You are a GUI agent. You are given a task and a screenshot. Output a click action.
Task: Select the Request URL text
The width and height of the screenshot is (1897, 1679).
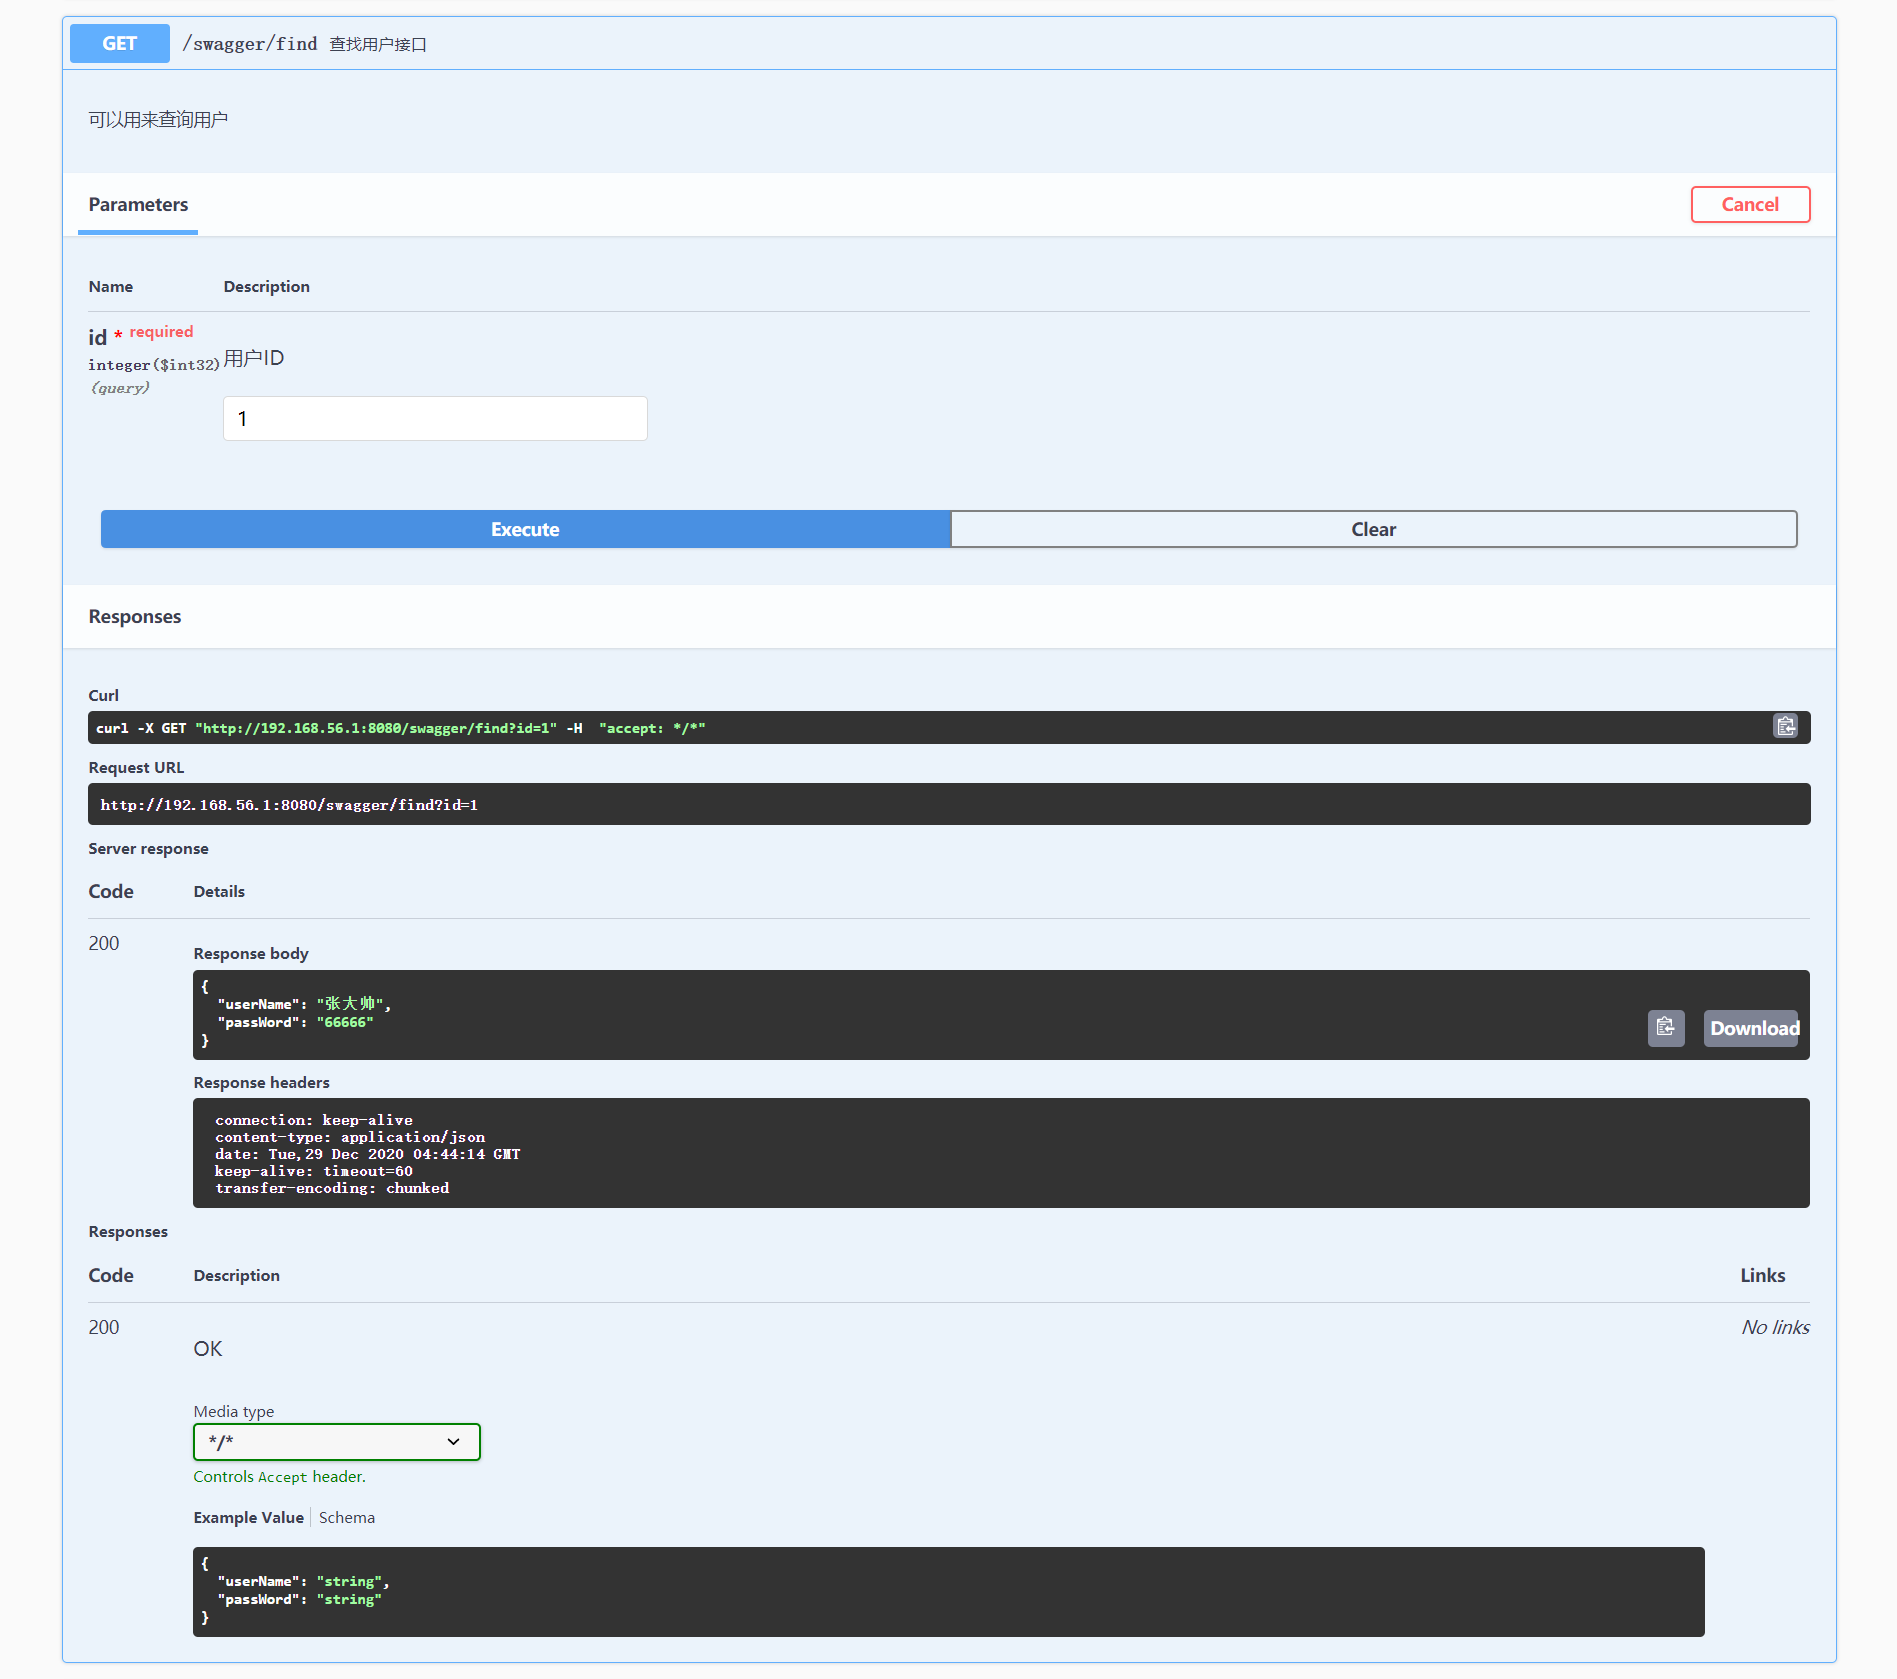click(289, 804)
